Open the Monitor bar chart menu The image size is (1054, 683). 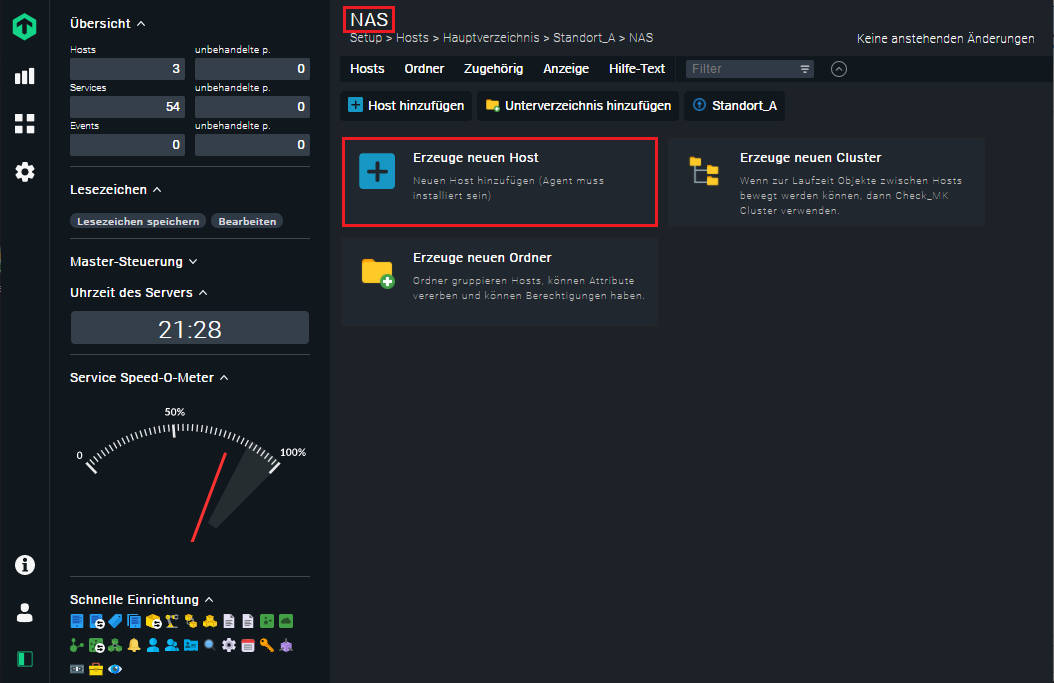click(24, 76)
